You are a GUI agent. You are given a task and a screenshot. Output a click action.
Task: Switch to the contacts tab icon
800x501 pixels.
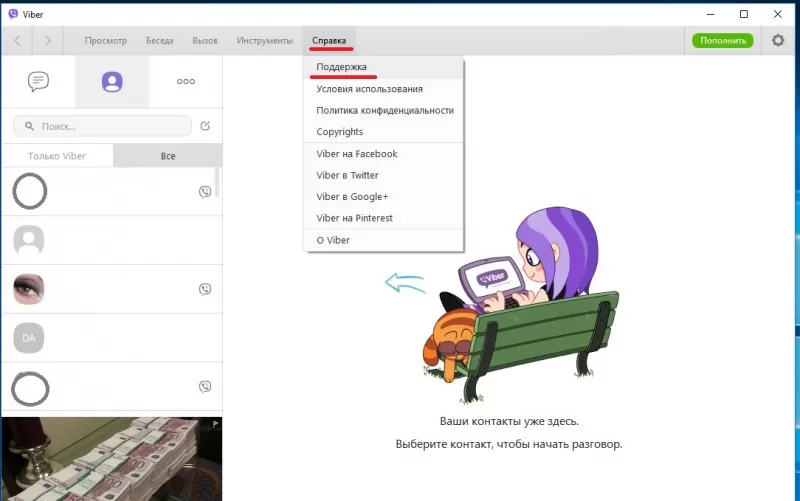(x=112, y=82)
